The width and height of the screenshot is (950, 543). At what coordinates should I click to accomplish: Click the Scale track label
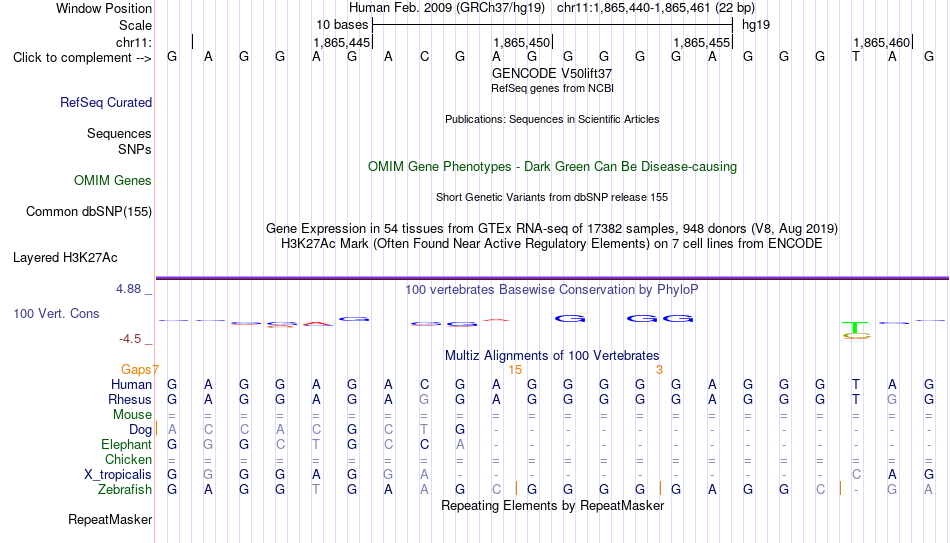pyautogui.click(x=135, y=25)
